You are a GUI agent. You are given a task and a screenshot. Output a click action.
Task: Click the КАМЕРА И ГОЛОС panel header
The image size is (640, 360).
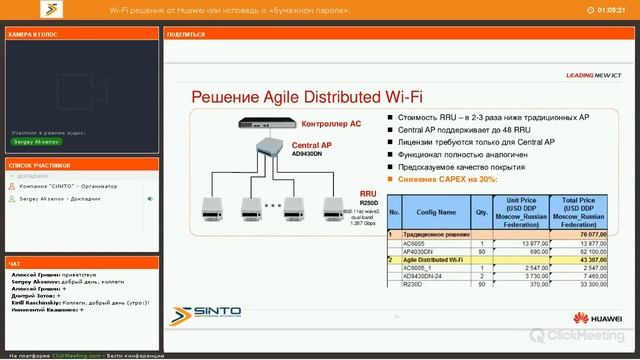82,34
